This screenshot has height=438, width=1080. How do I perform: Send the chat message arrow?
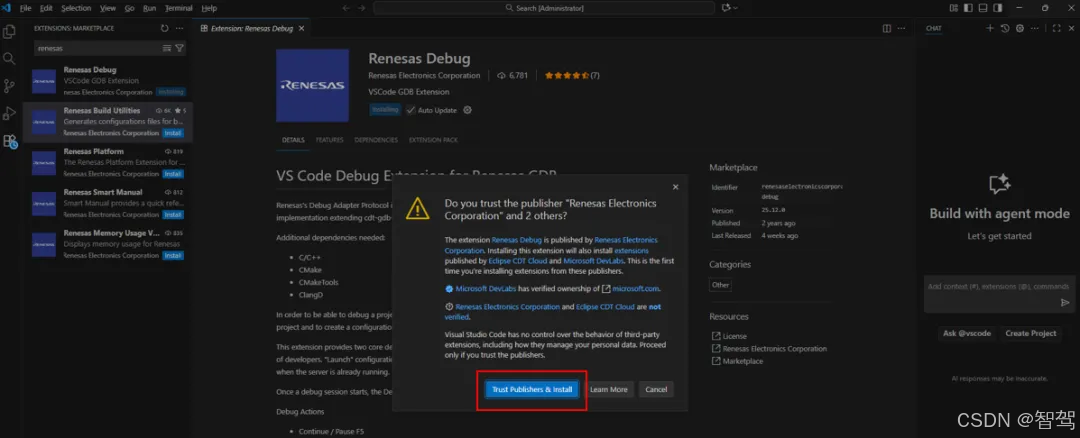[x=1065, y=302]
